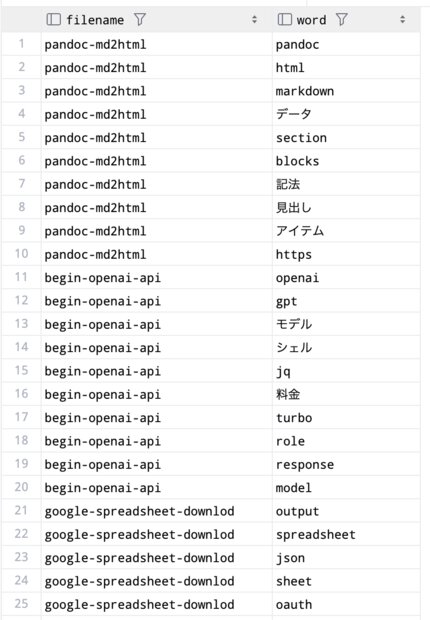Select row number 11

21,277
